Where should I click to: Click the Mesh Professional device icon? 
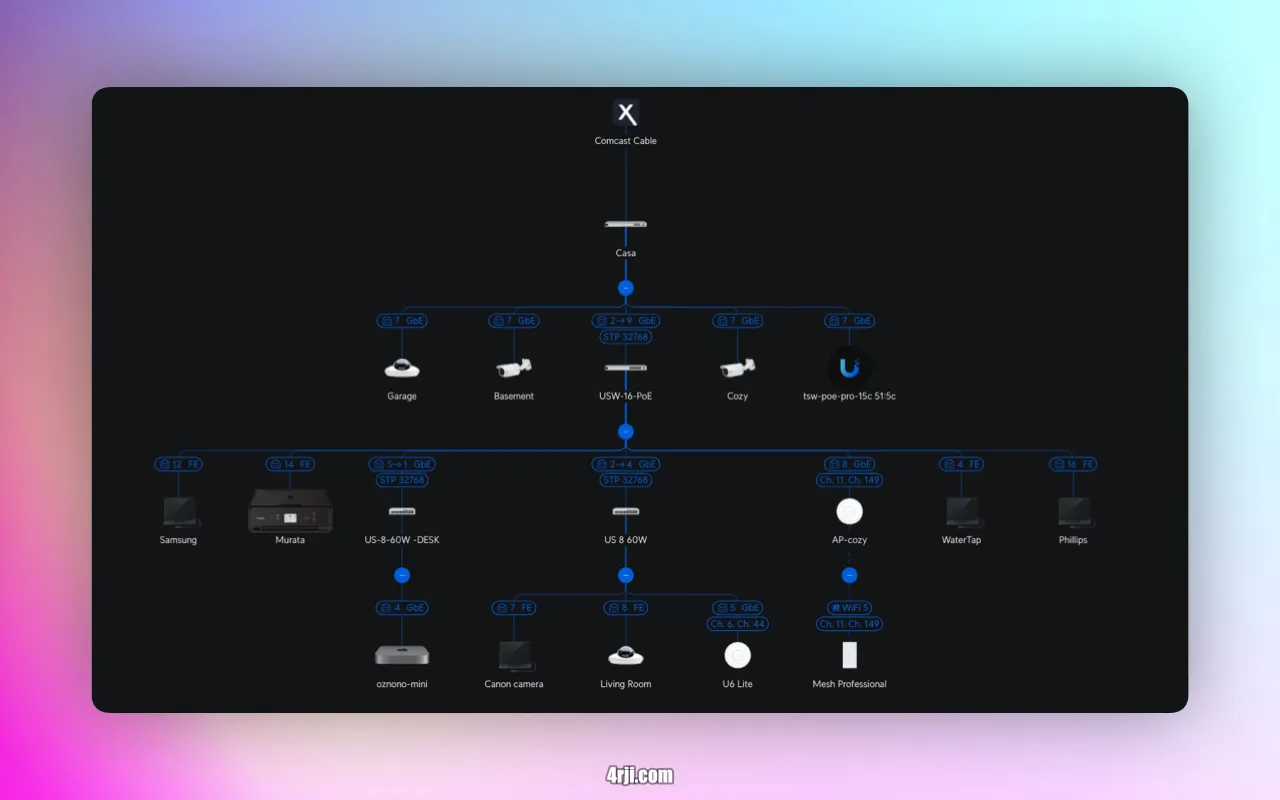pos(849,655)
